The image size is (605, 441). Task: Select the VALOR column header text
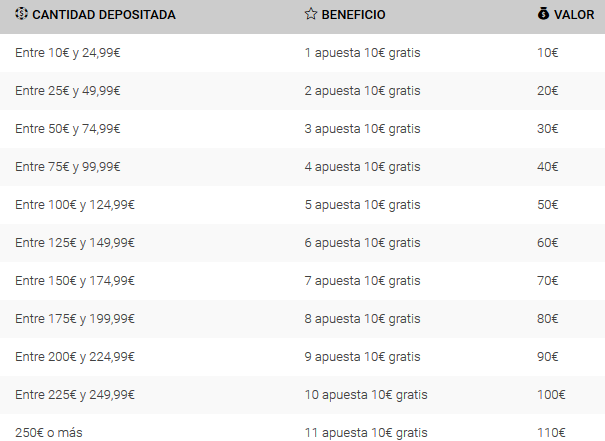(574, 15)
